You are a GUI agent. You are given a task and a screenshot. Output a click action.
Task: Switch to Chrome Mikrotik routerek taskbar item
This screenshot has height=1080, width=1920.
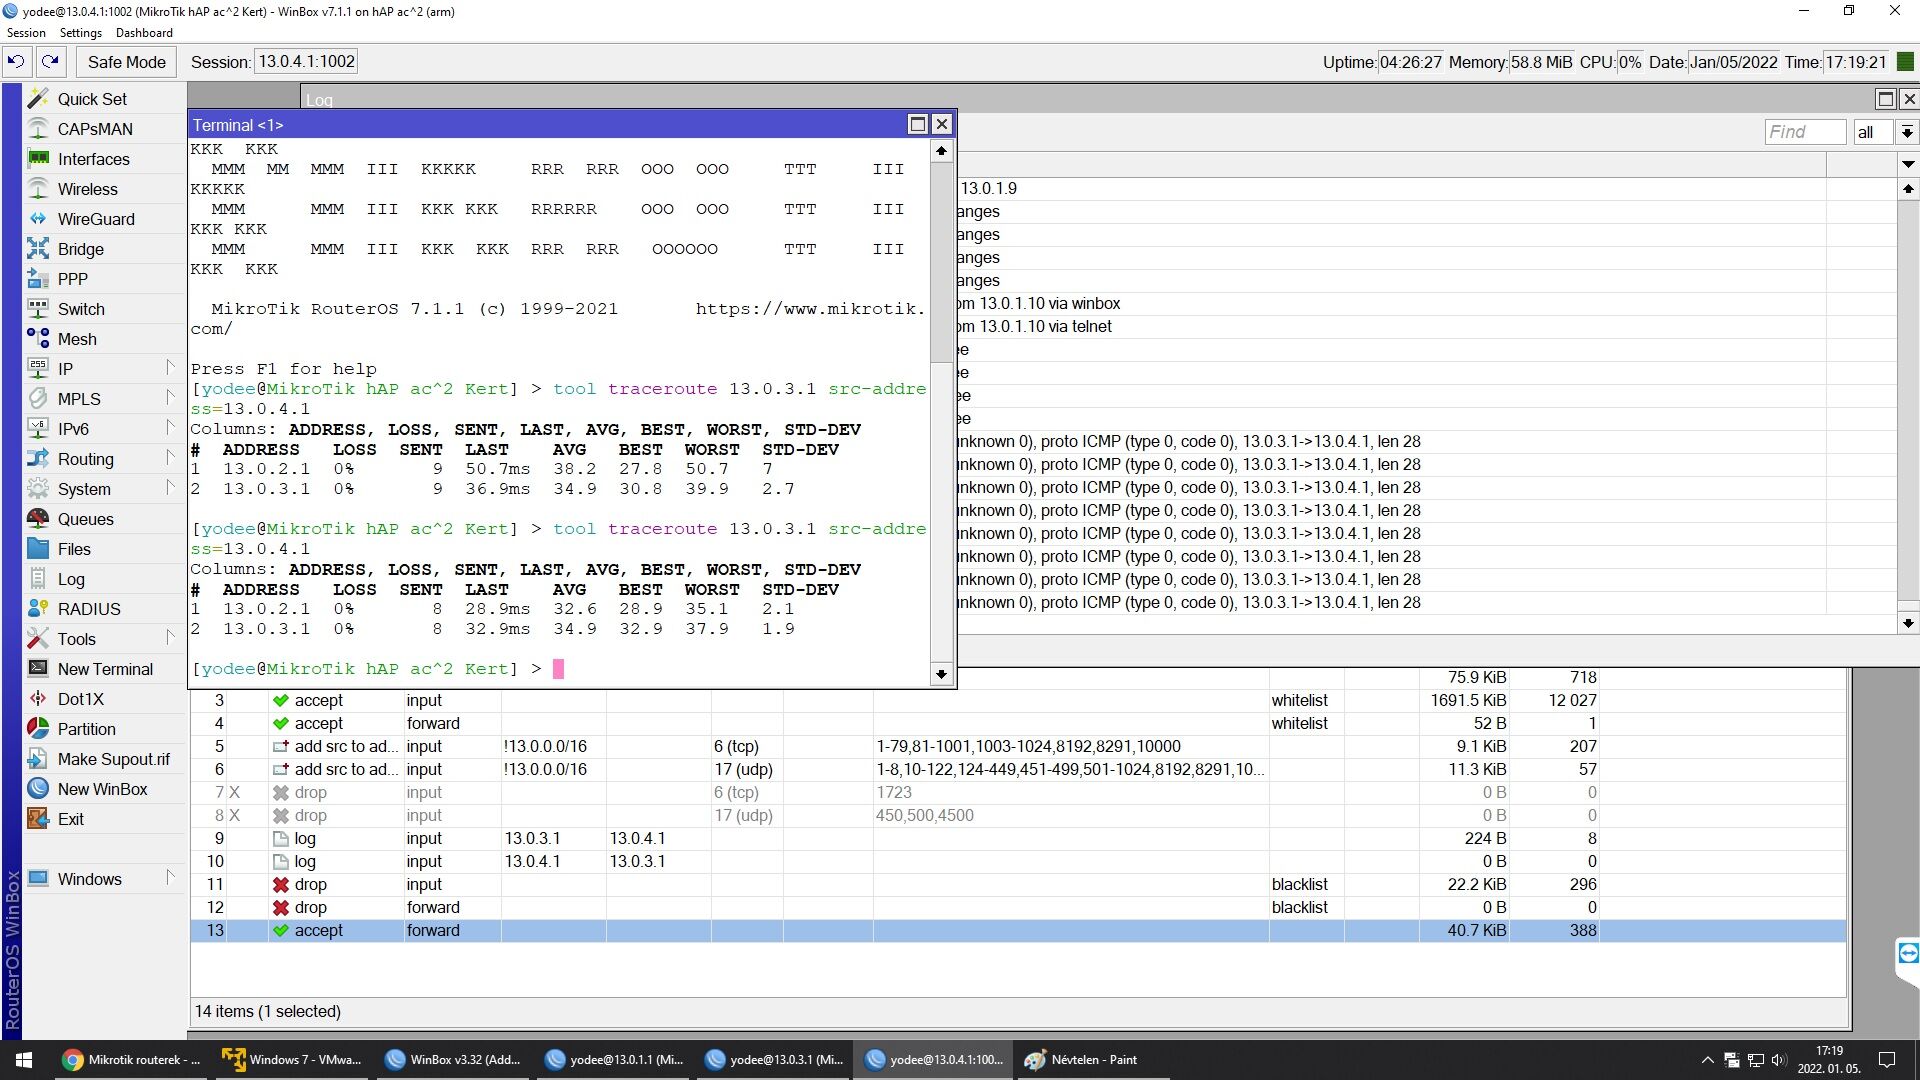coord(130,1060)
